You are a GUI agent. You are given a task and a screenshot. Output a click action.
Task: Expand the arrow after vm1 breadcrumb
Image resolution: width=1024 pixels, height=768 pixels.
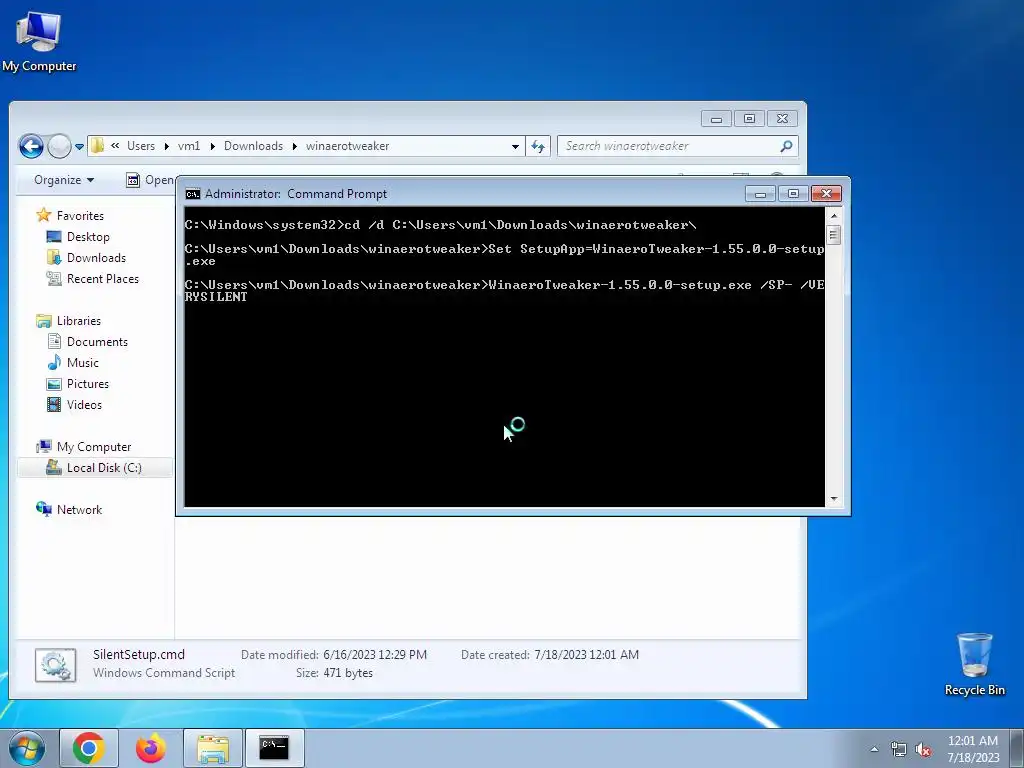[x=212, y=146]
